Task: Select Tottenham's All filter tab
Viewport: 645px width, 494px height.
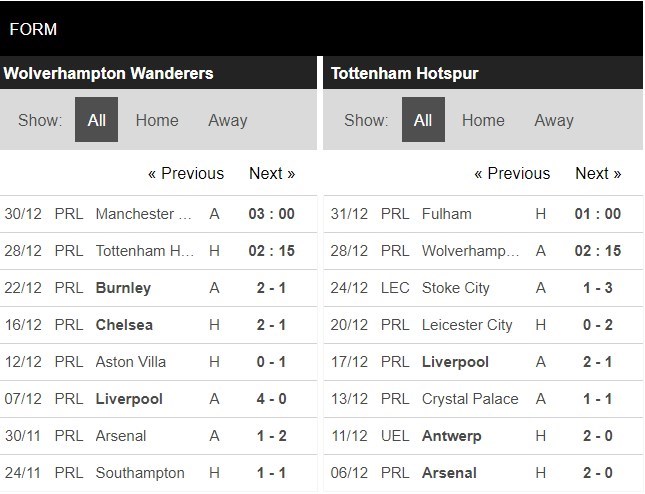Action: [423, 120]
